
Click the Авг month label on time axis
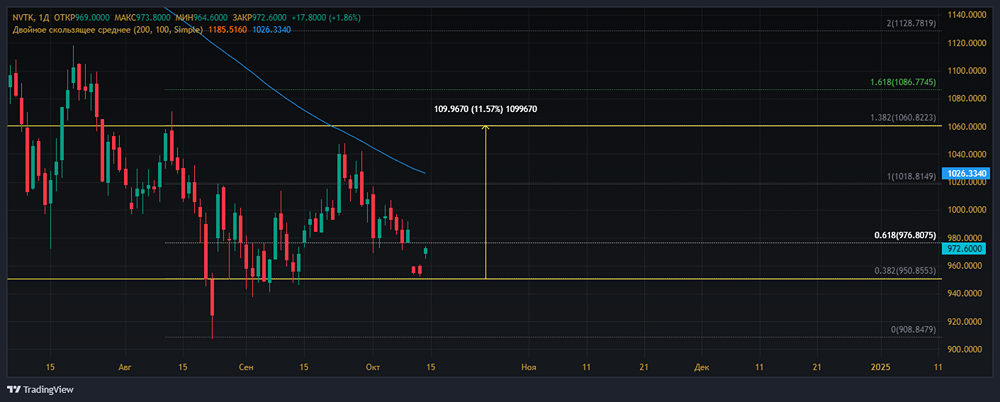click(x=125, y=367)
